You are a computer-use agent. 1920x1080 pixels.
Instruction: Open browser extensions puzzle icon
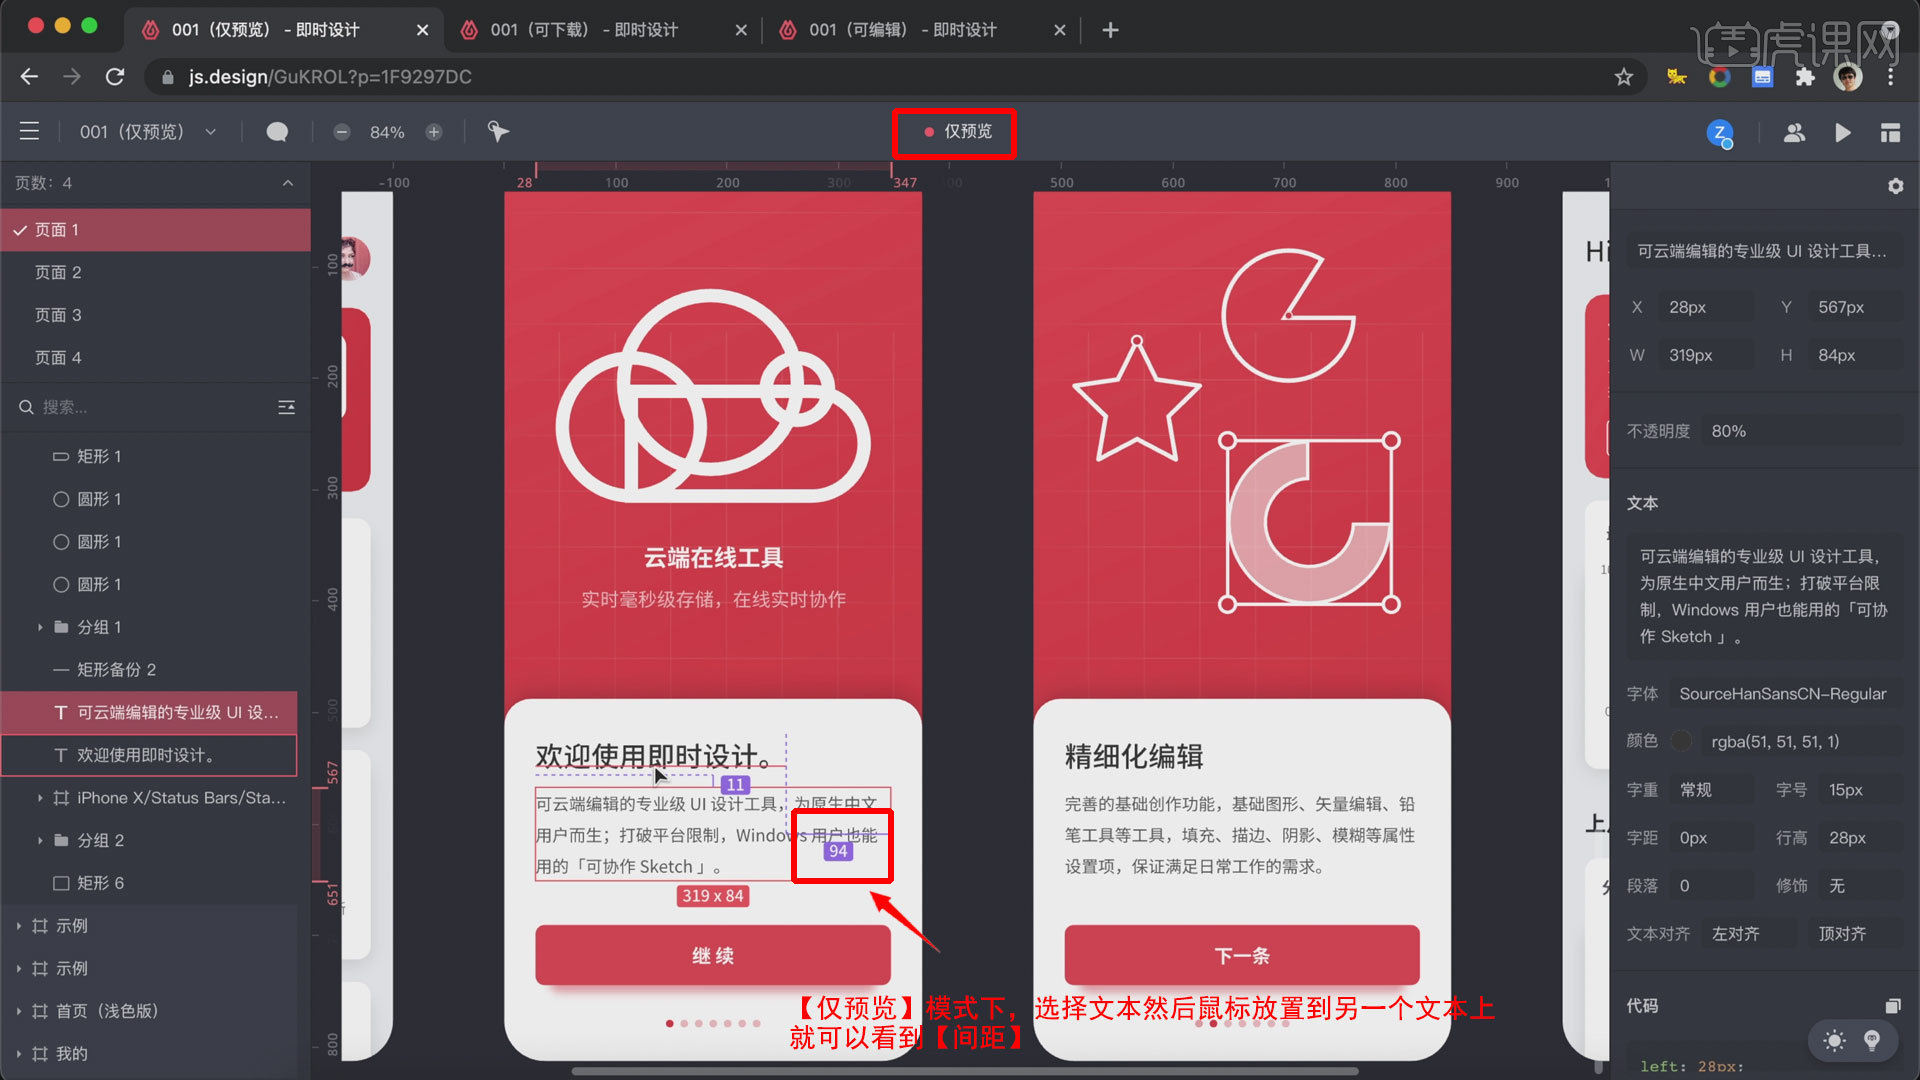(x=1805, y=77)
